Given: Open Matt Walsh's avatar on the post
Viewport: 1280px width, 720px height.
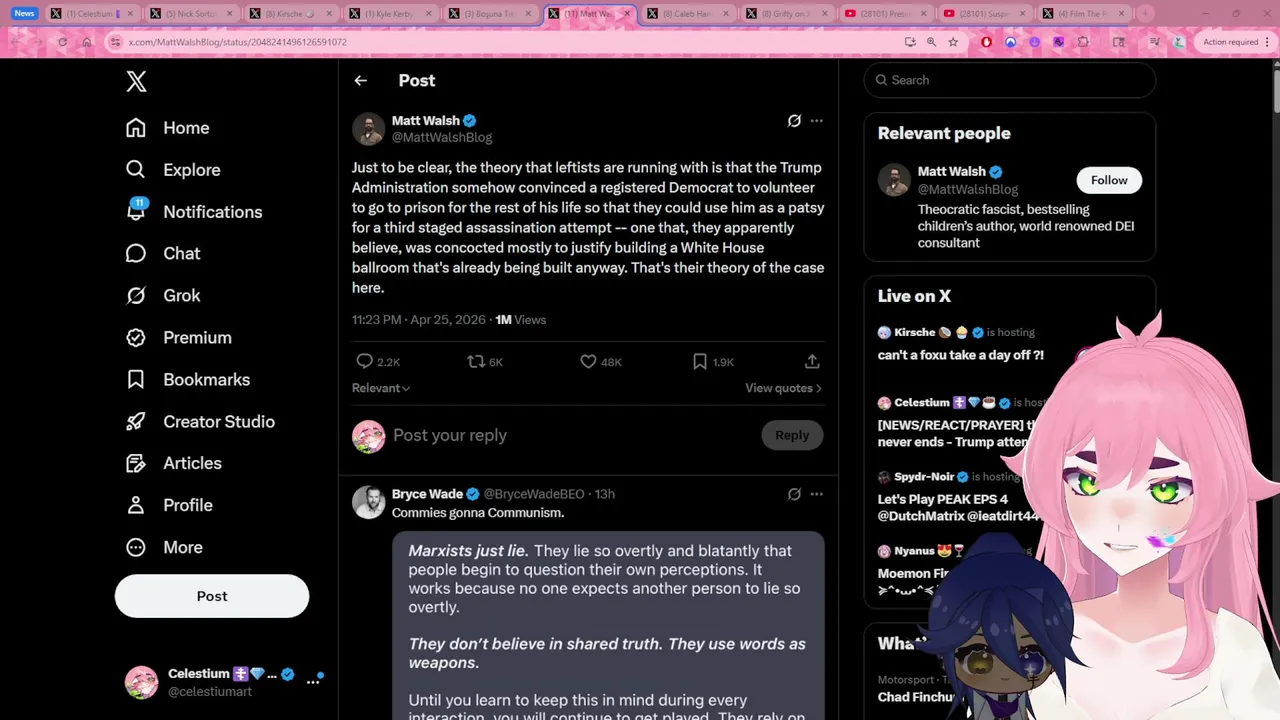Looking at the screenshot, I should (x=368, y=129).
